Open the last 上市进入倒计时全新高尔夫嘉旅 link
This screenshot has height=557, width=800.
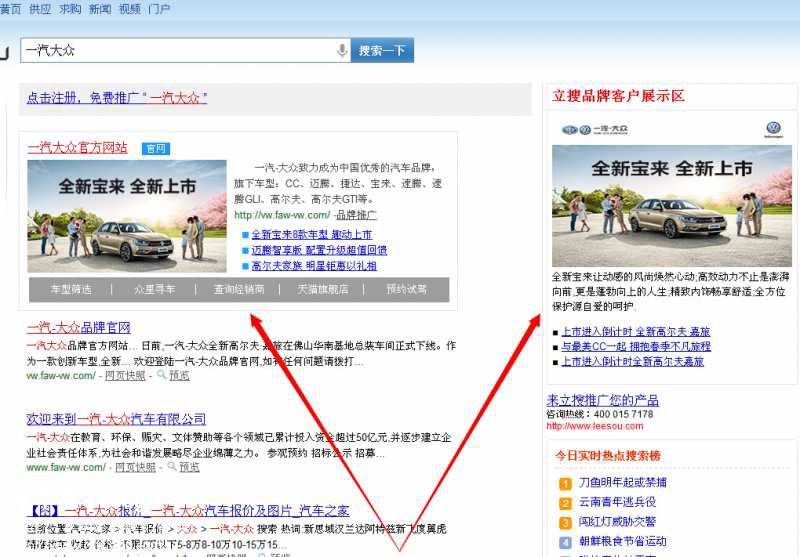tap(633, 362)
